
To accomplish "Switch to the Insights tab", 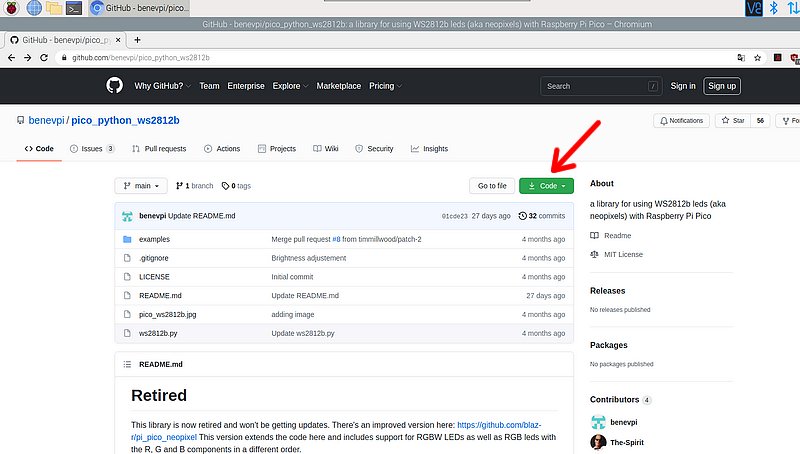I will (430, 148).
